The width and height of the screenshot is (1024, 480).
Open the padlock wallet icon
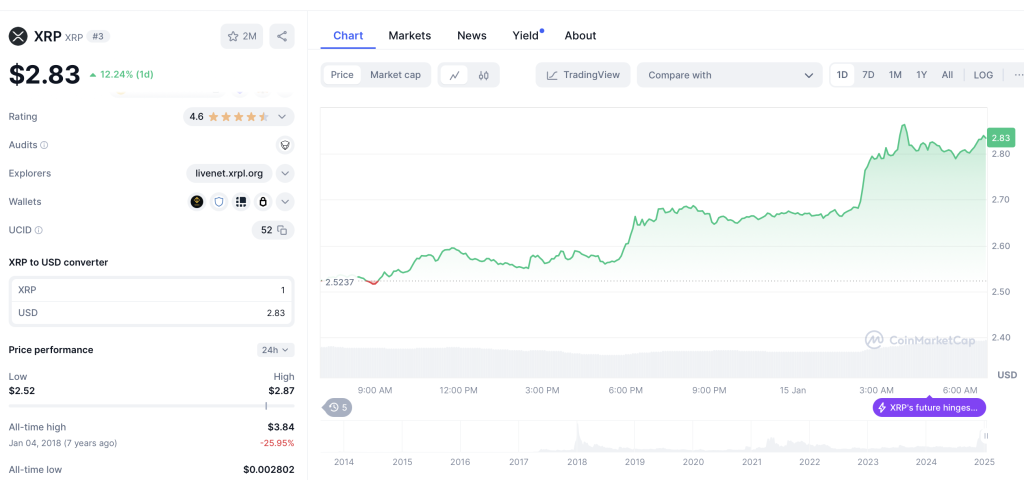point(263,202)
